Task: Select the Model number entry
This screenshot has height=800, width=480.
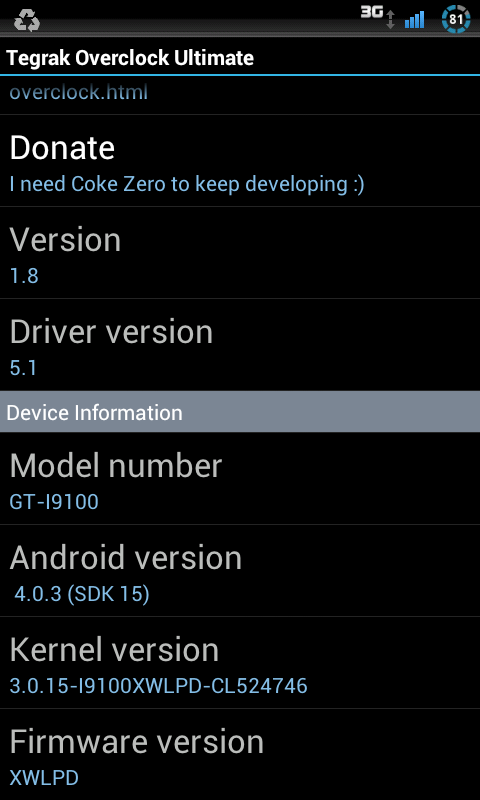Action: pos(240,479)
